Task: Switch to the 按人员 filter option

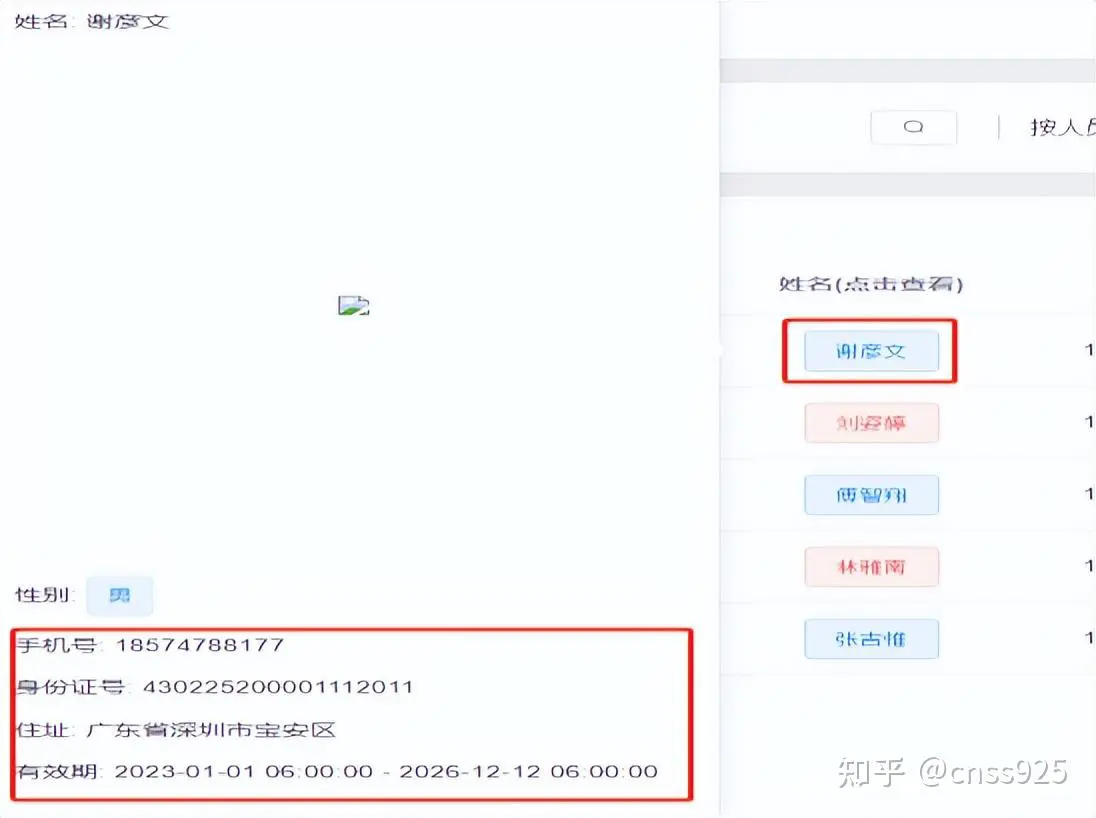Action: tap(1062, 127)
